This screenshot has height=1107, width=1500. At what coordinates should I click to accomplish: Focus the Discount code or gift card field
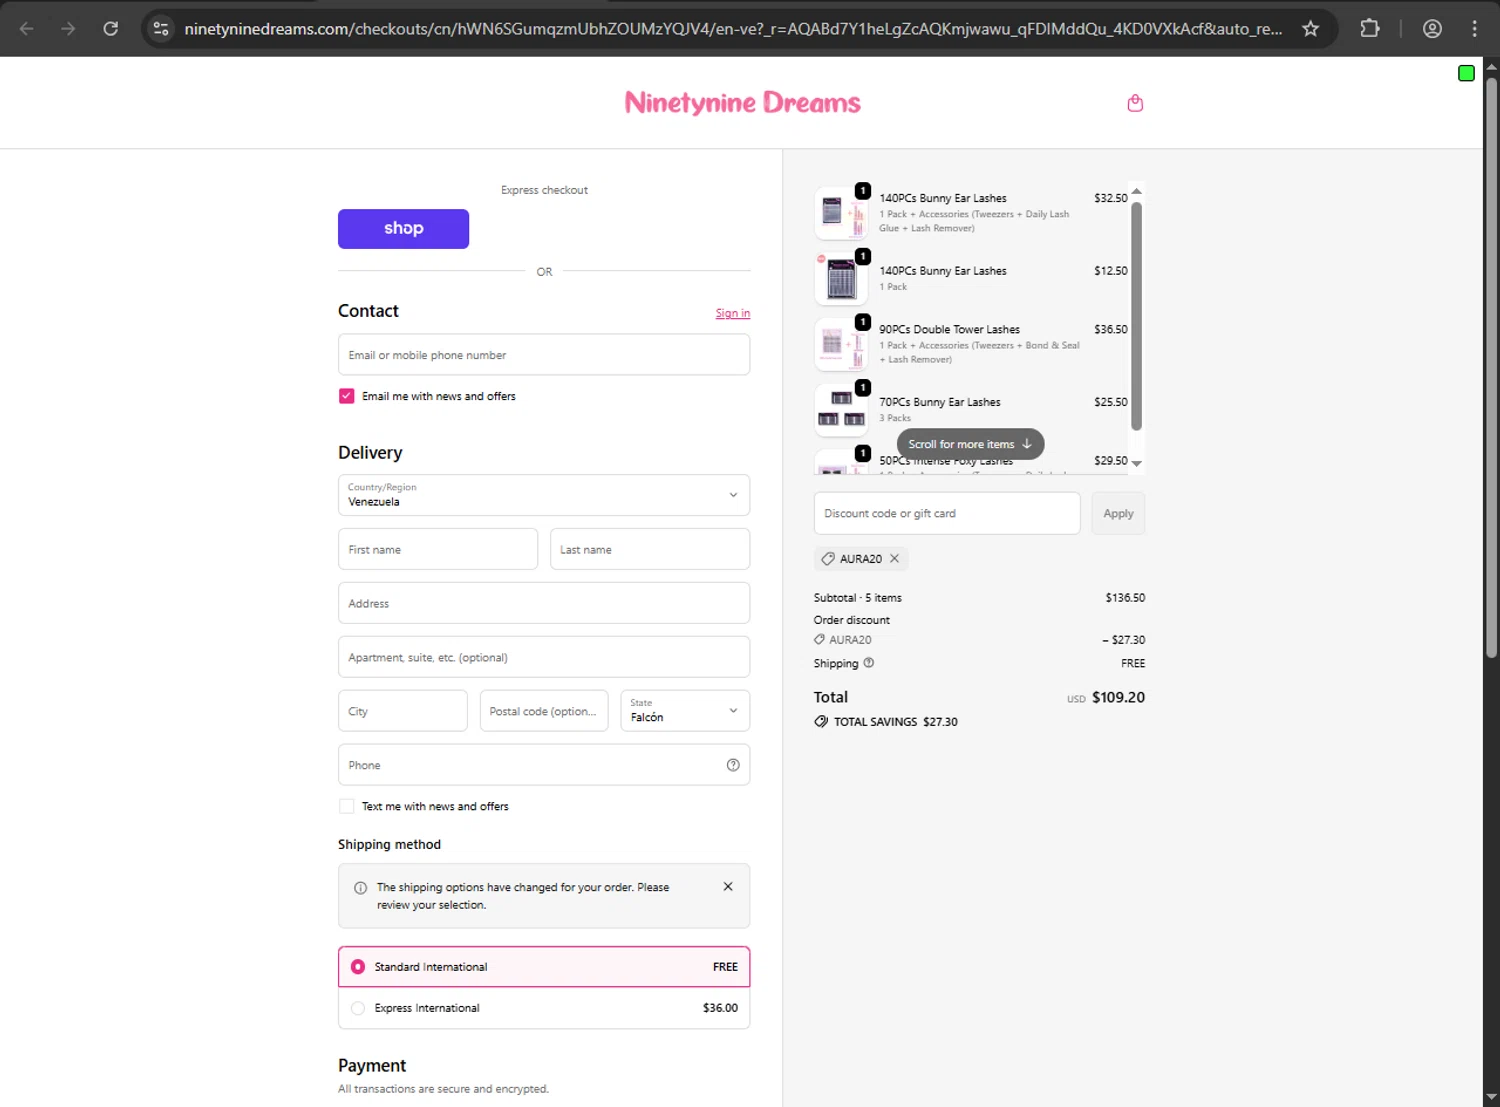coord(947,514)
